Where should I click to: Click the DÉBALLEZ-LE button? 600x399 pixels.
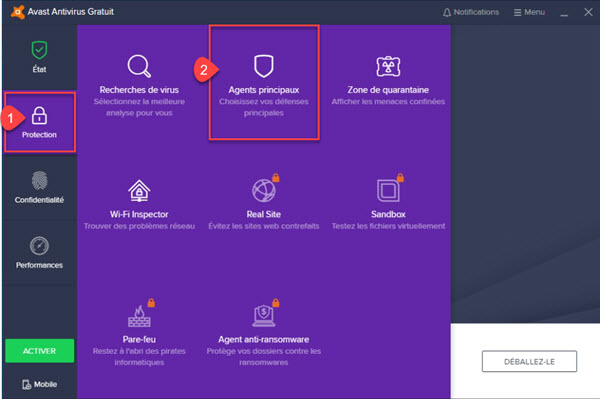(529, 362)
